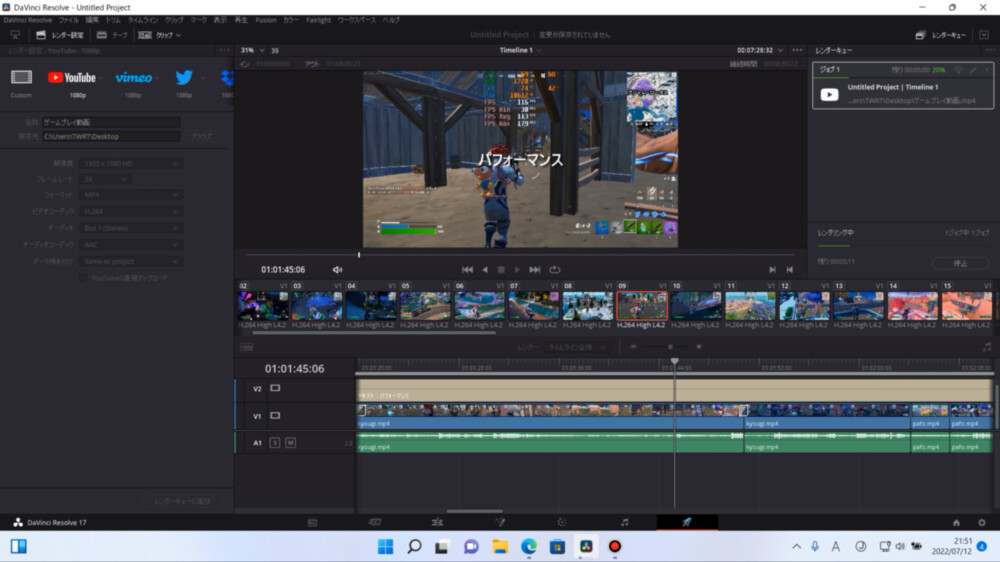Click edit pencil icon on Job 1

(973, 70)
